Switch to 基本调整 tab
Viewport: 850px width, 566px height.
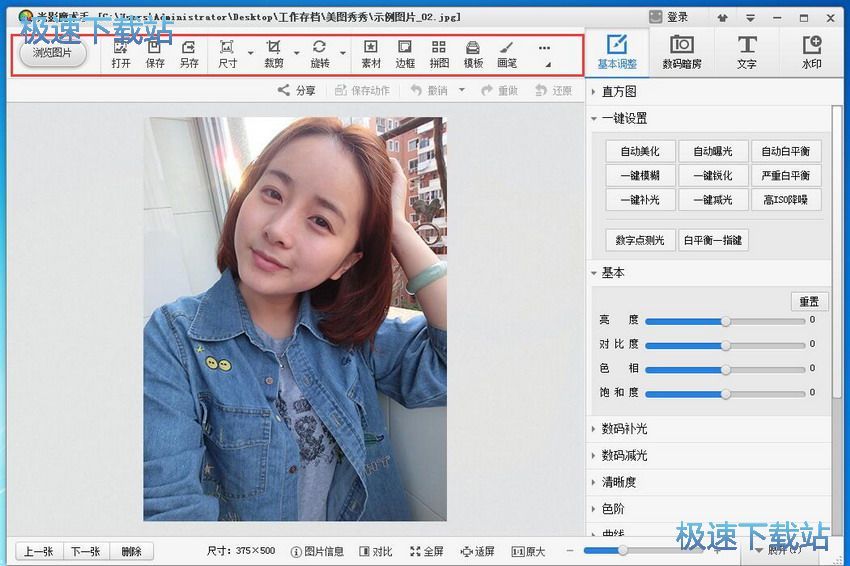click(x=617, y=52)
